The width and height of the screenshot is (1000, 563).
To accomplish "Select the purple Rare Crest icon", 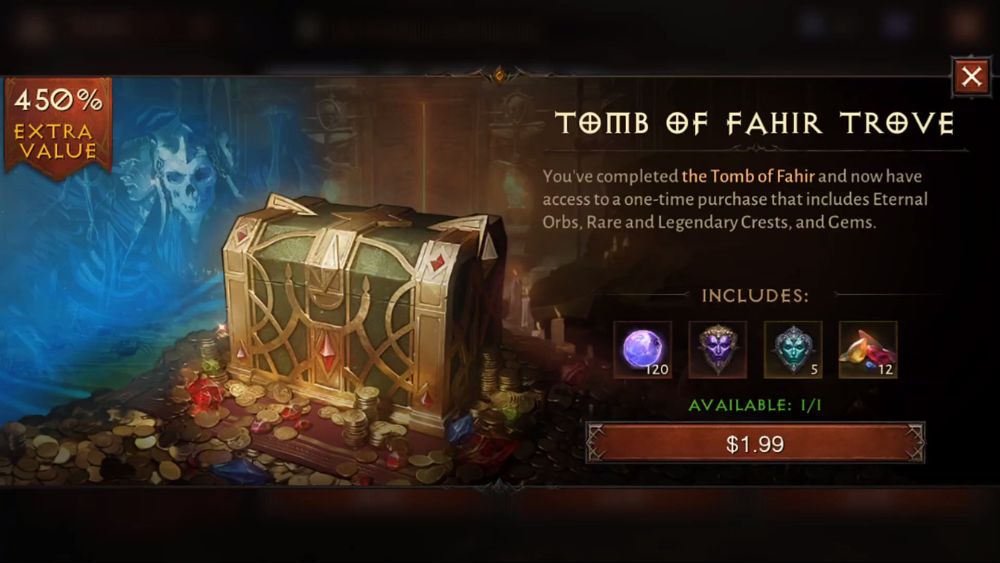I will (x=717, y=349).
